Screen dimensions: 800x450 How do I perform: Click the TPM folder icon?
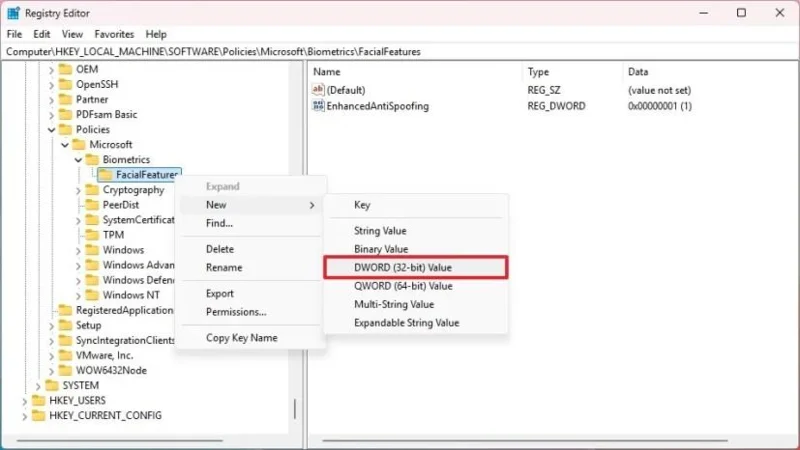(x=92, y=235)
